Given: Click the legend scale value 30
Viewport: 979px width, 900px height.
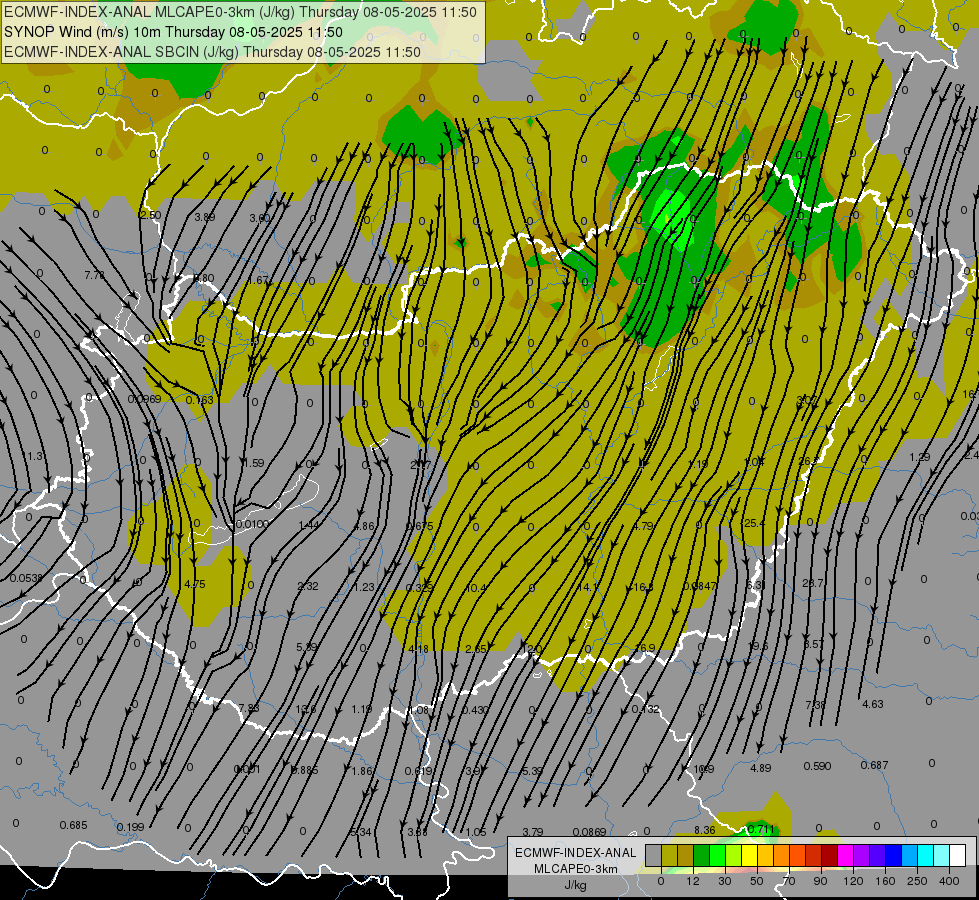Looking at the screenshot, I should 724,881.
